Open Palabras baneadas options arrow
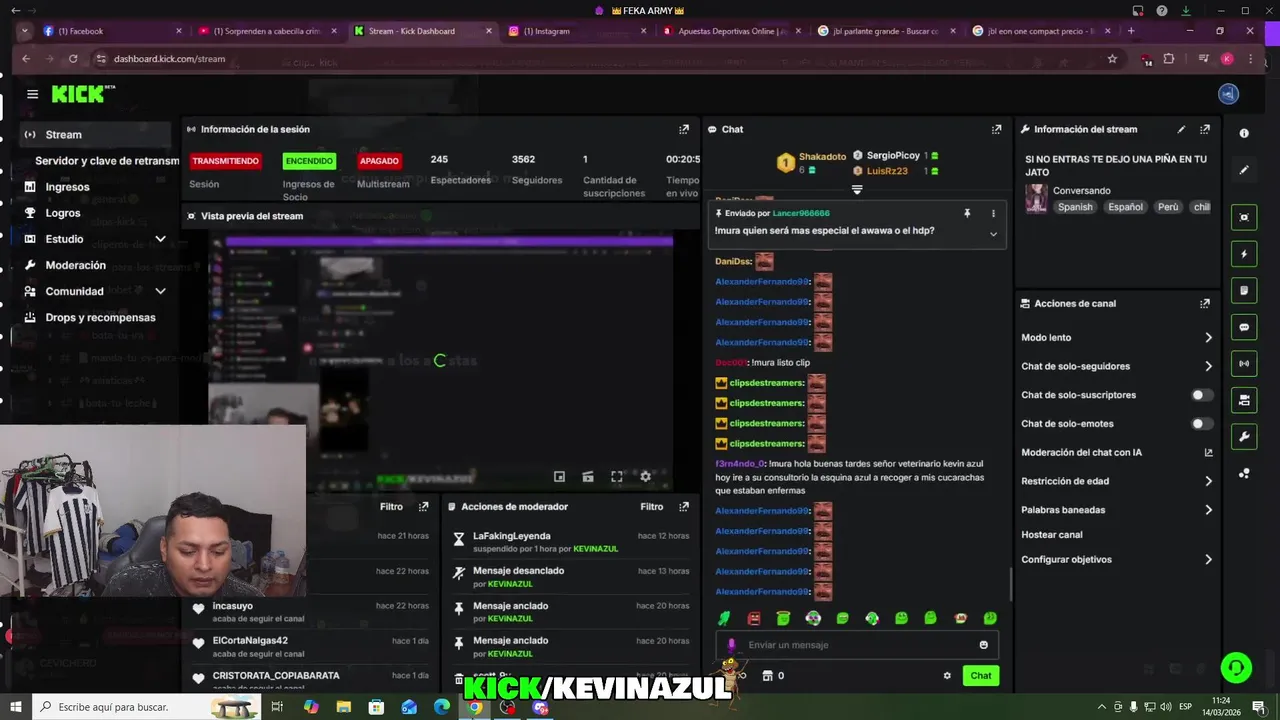1280x720 pixels. click(1208, 510)
